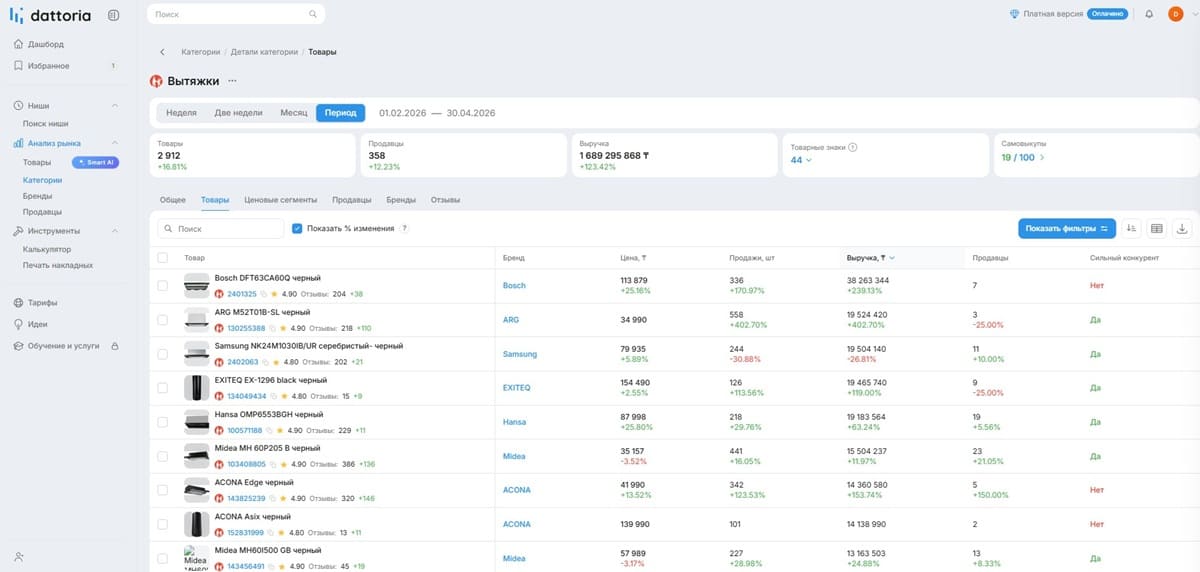Collapse the Ниши sidebar section
The width and height of the screenshot is (1200, 572).
(x=115, y=106)
